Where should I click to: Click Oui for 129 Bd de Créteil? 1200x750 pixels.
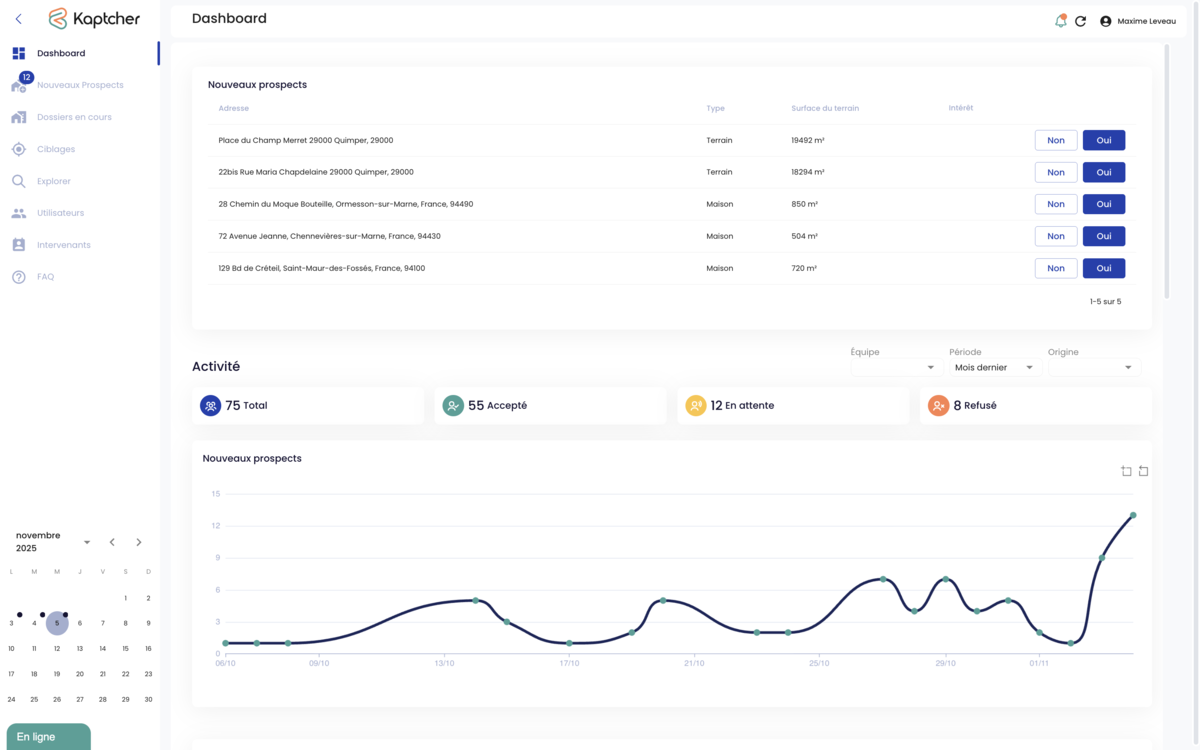[1103, 268]
